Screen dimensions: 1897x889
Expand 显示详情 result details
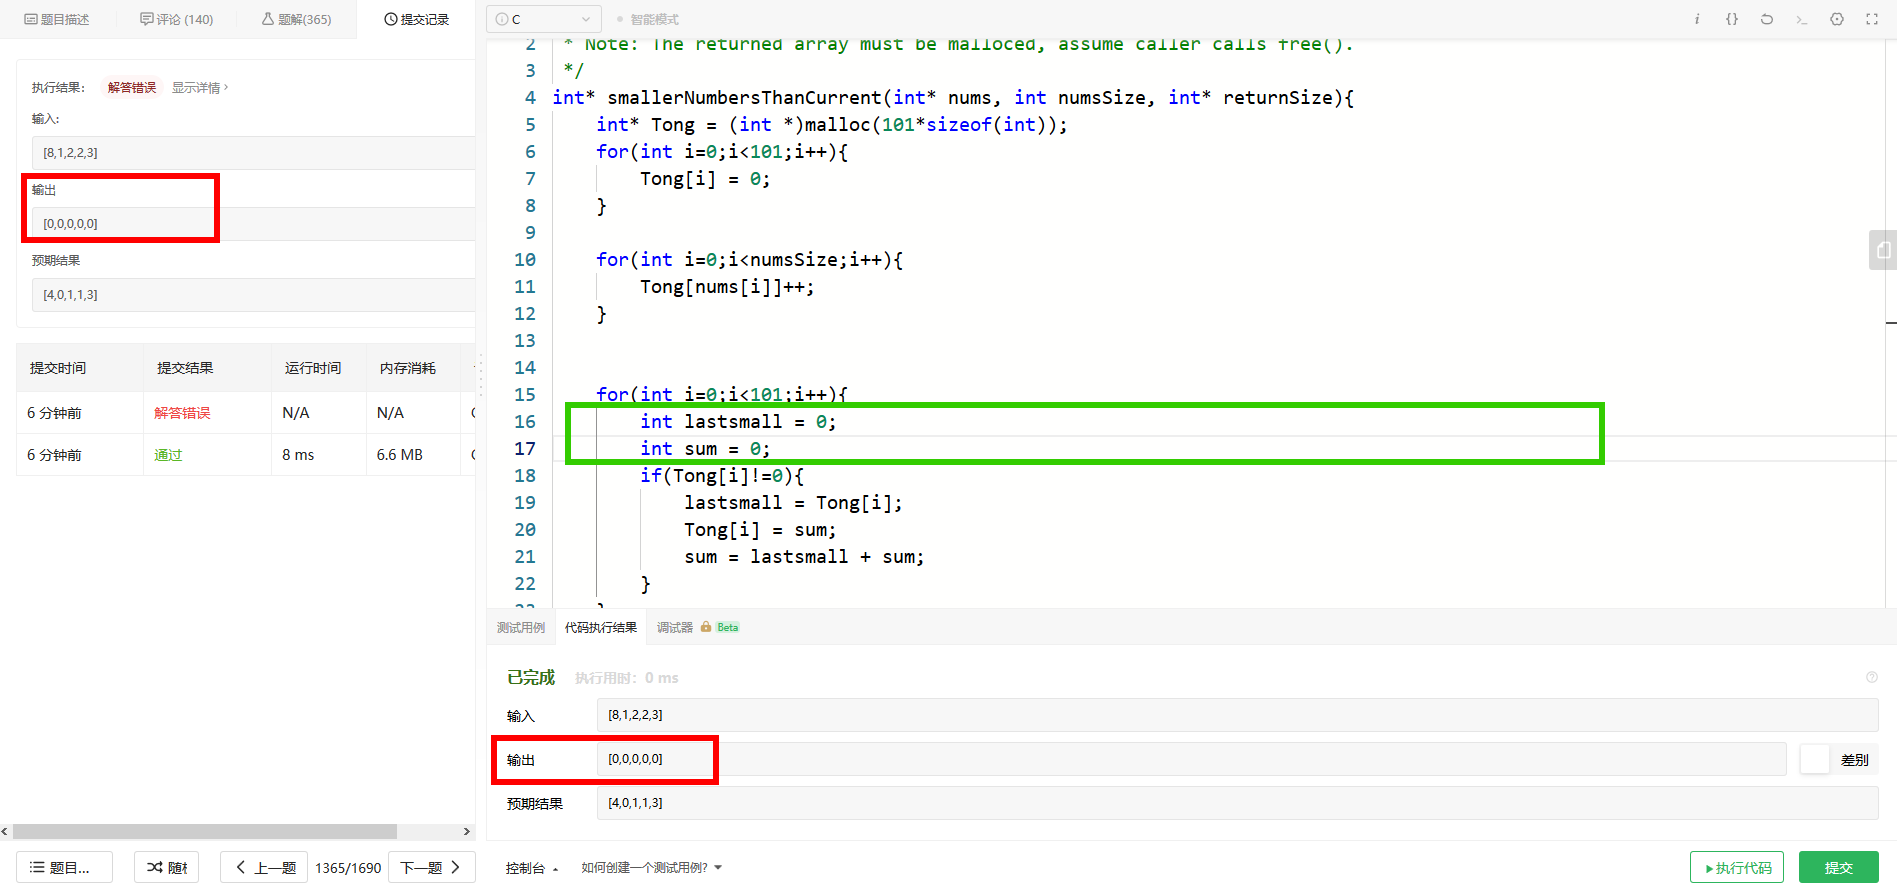coord(199,87)
